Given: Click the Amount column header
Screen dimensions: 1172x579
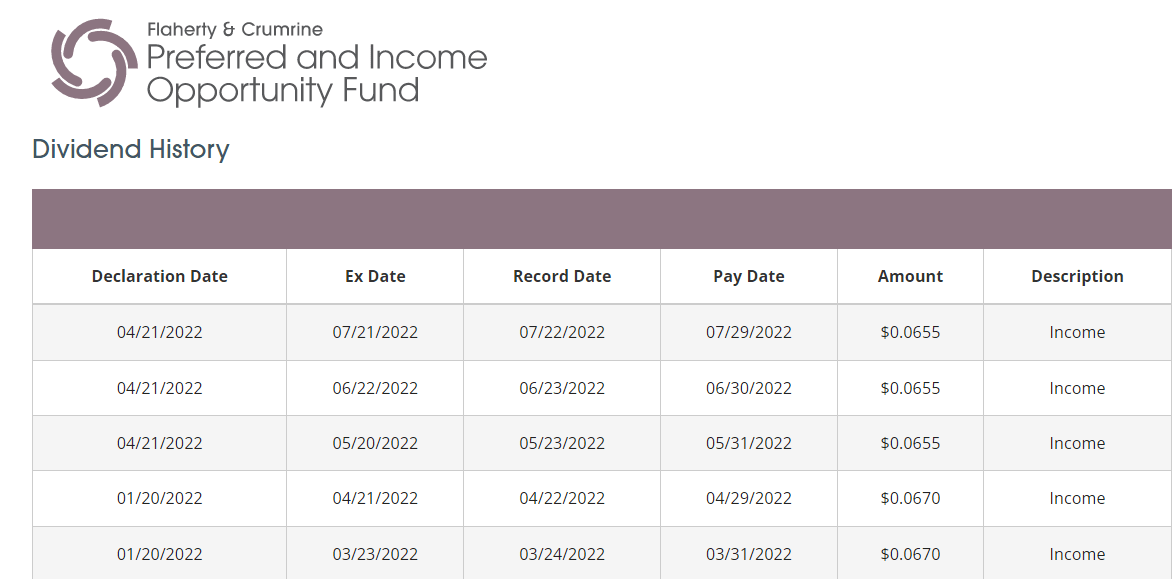Looking at the screenshot, I should pos(910,277).
